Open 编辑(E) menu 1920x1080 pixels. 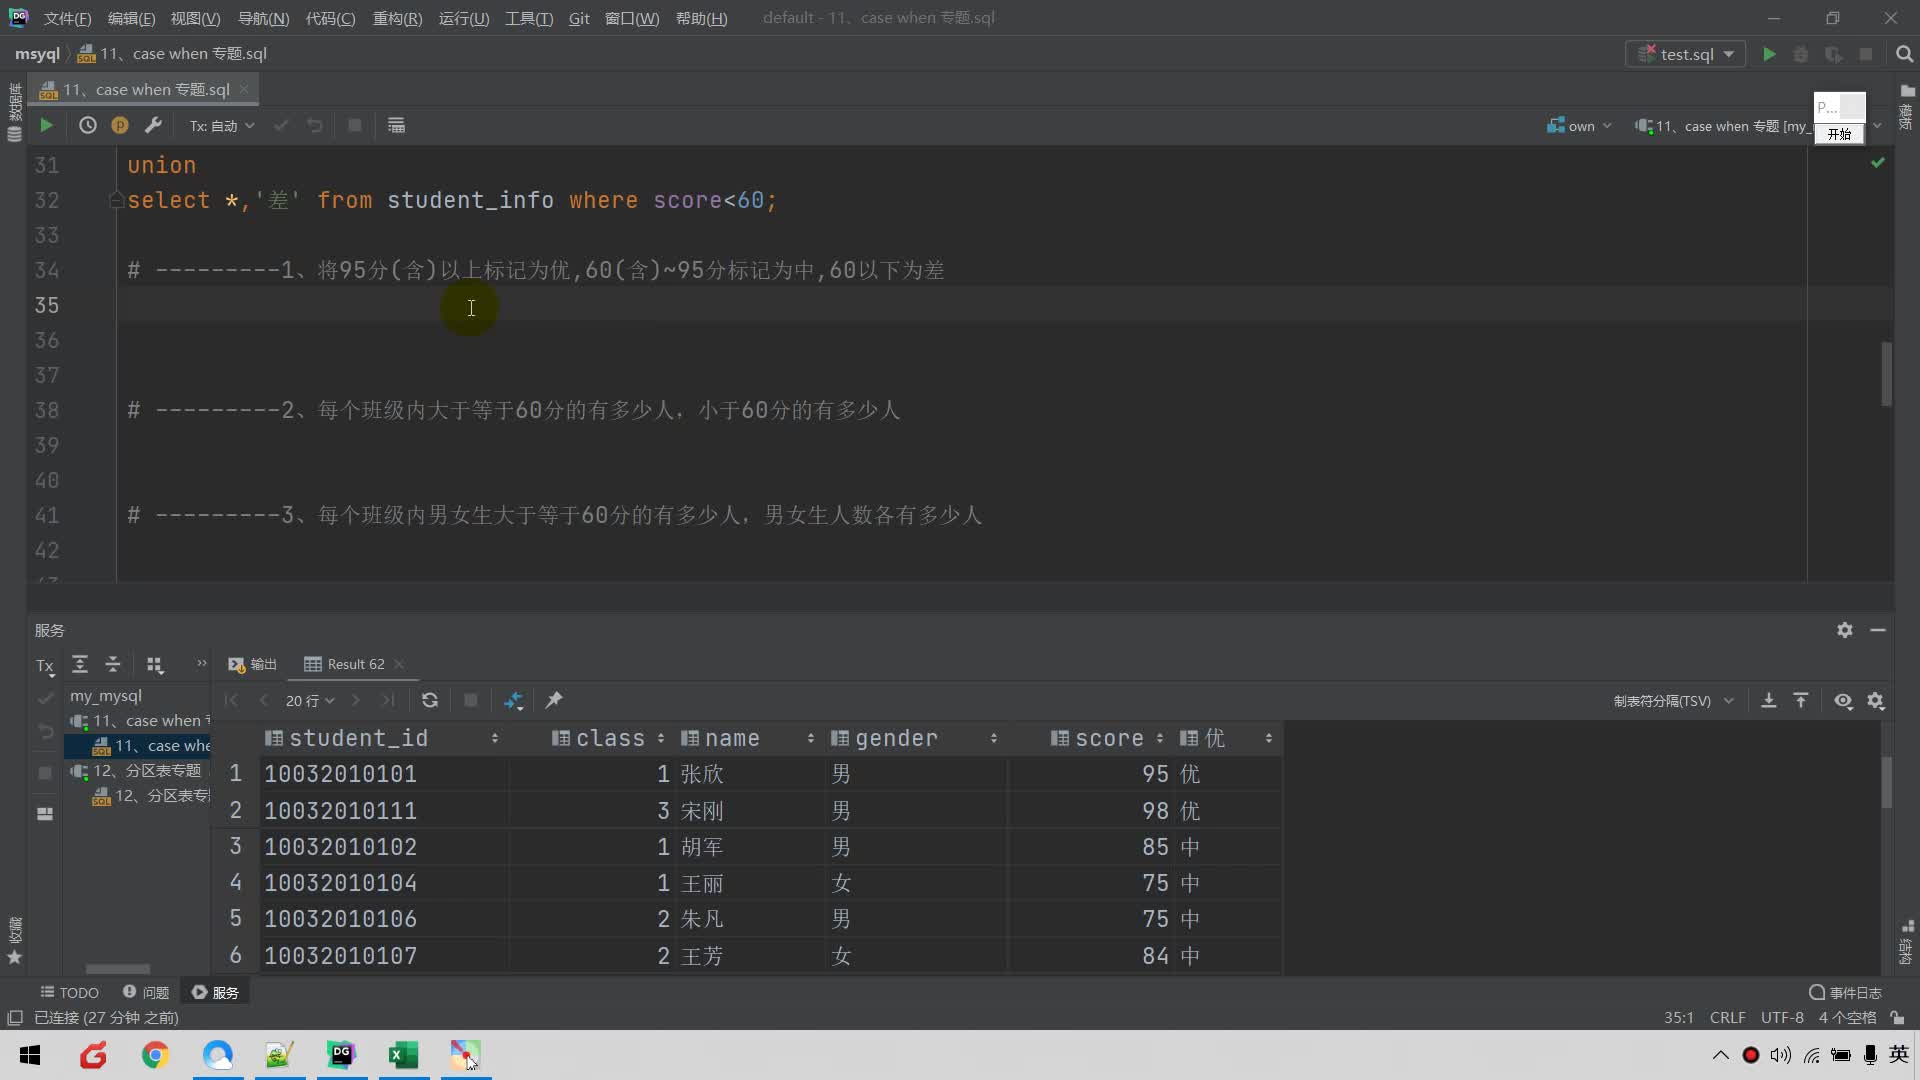(x=131, y=18)
